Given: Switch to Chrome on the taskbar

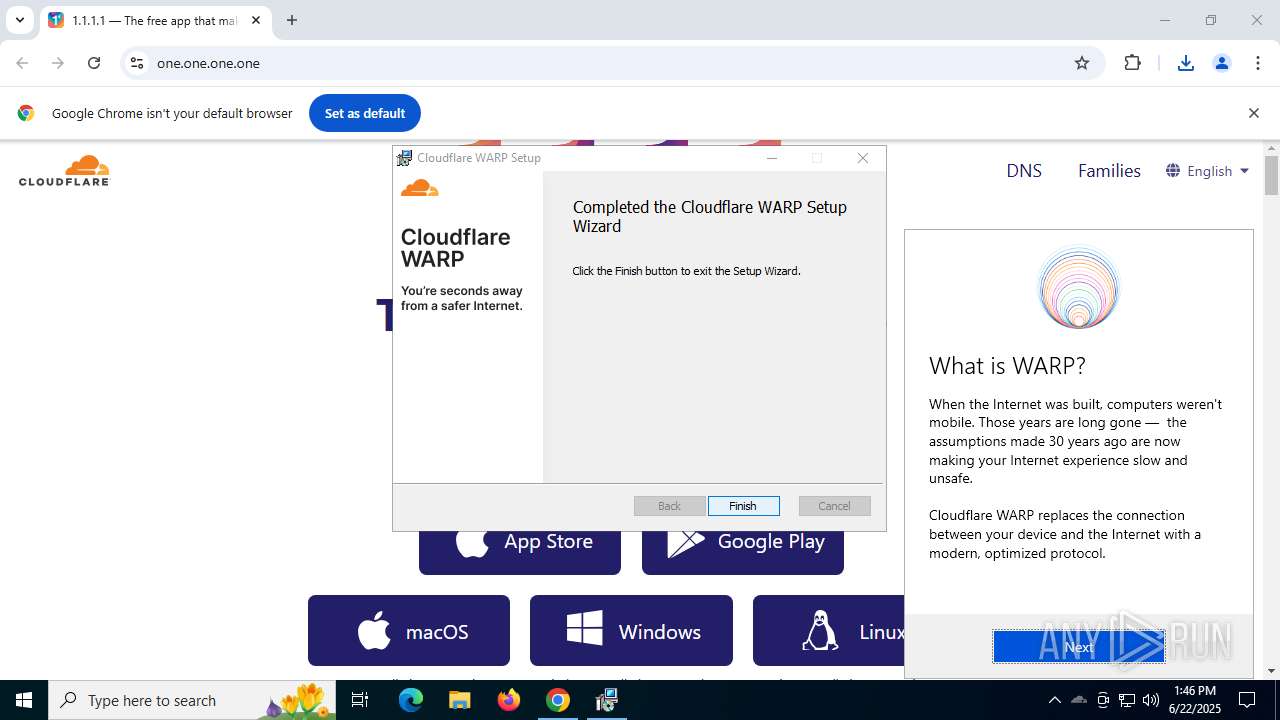Looking at the screenshot, I should pyautogui.click(x=558, y=700).
